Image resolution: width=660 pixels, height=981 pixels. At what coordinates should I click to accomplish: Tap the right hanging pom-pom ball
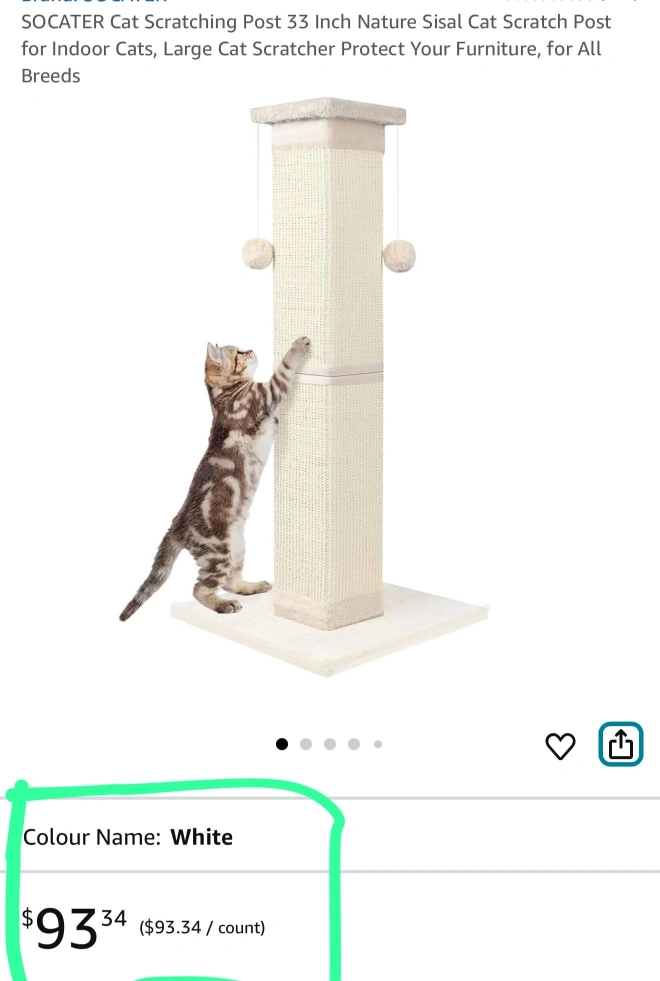pyautogui.click(x=399, y=256)
